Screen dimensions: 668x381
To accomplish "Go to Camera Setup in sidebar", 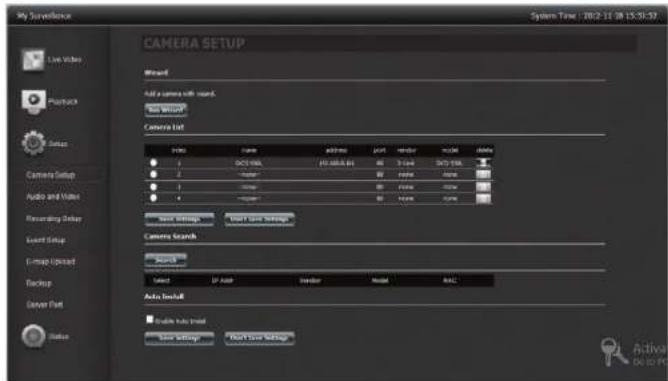I will [x=50, y=175].
